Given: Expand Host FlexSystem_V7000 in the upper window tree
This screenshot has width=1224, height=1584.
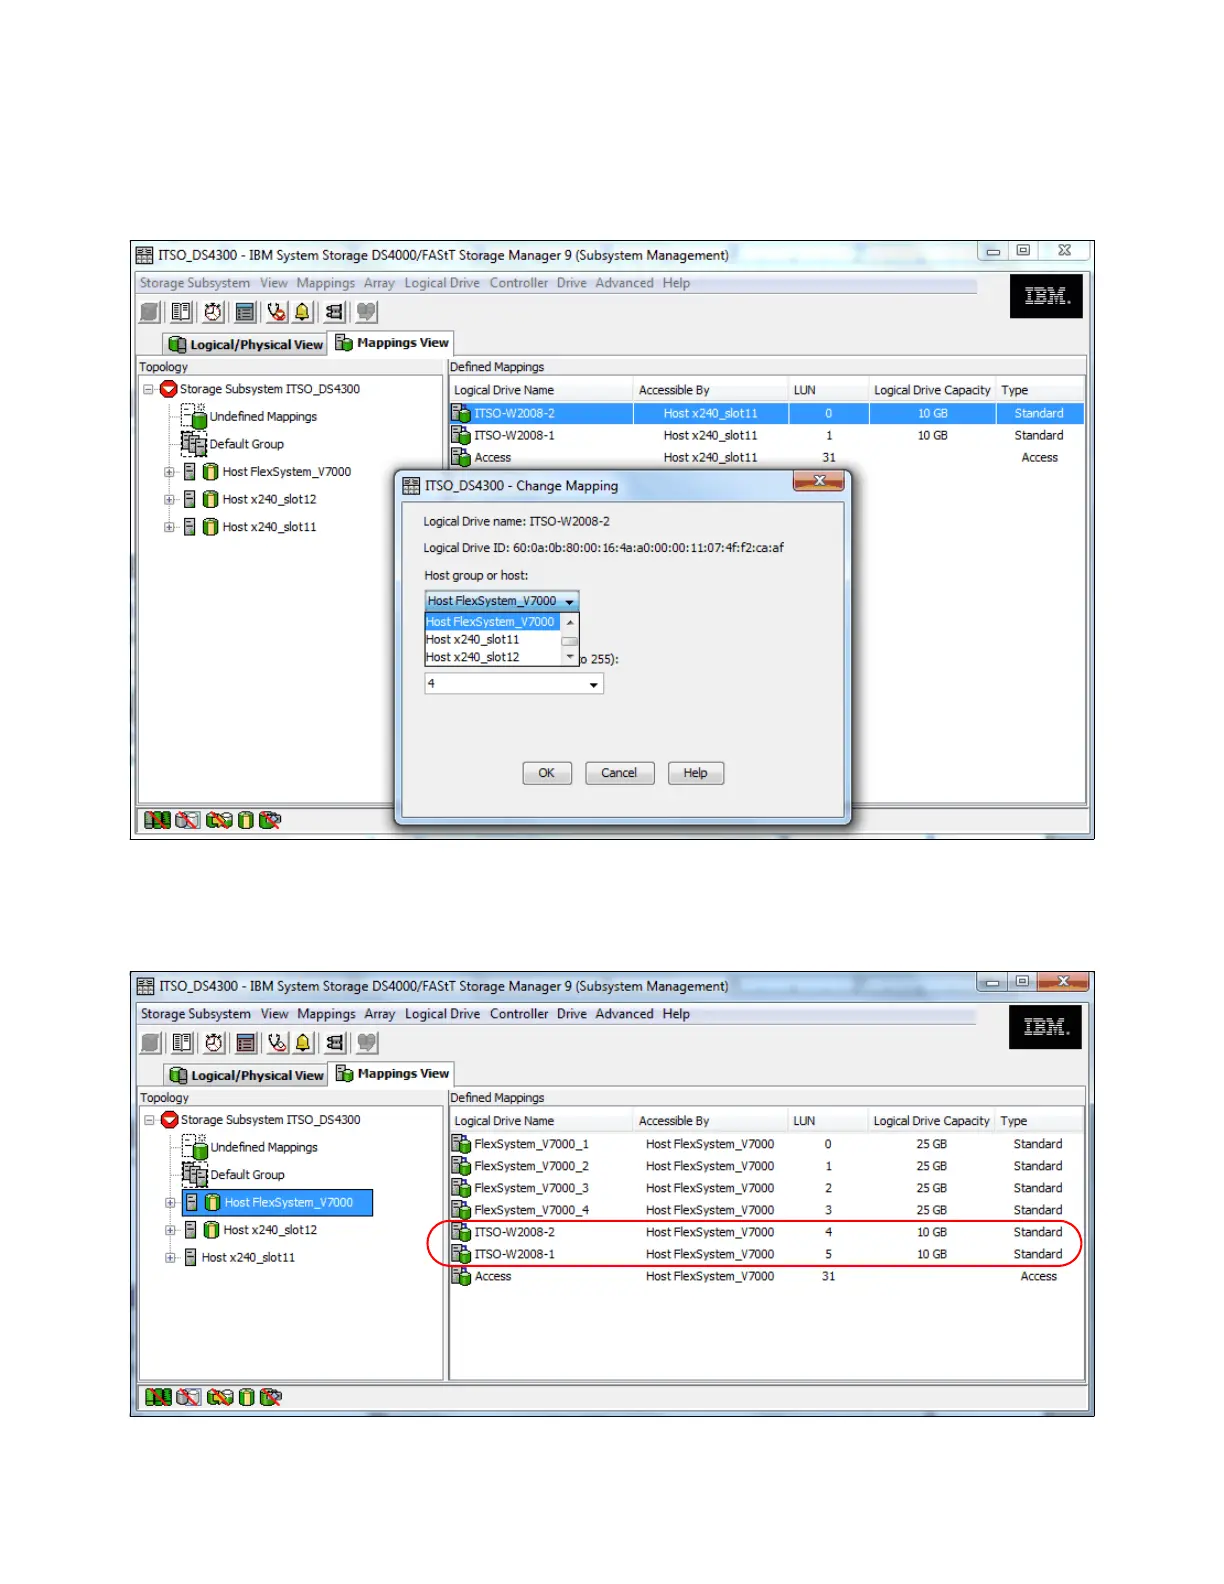Looking at the screenshot, I should pos(169,472).
